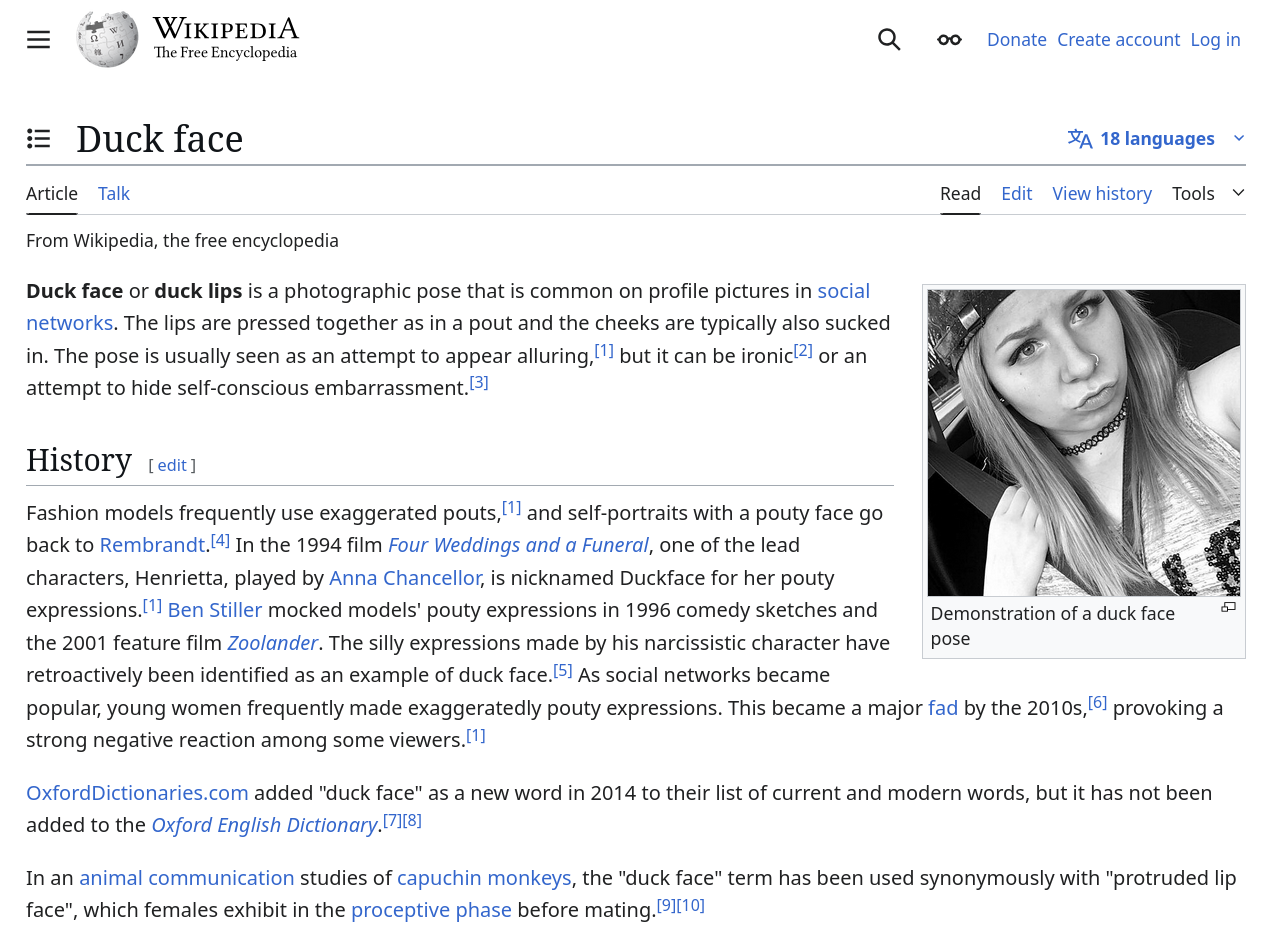
Task: Click citation [2] after 'ironic'
Action: coord(803,350)
